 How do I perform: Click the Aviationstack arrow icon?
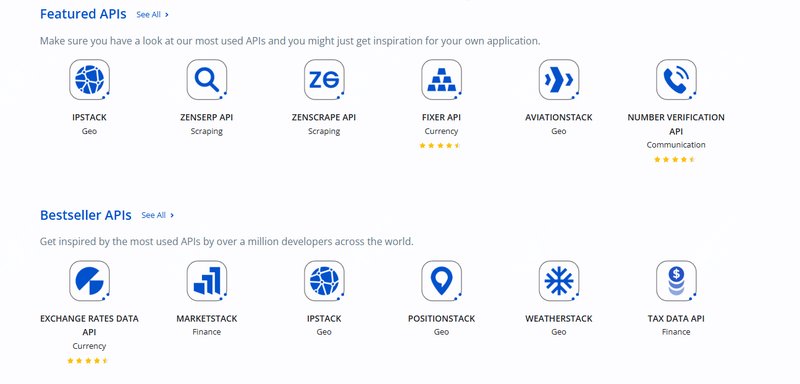pos(559,80)
